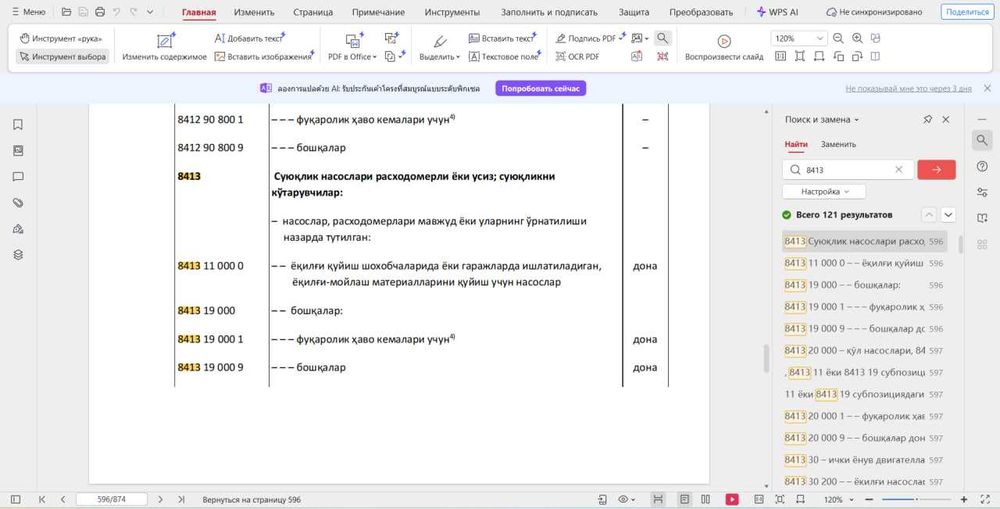
Task: Go to previous page arrow in status bar
Action: coord(62,499)
